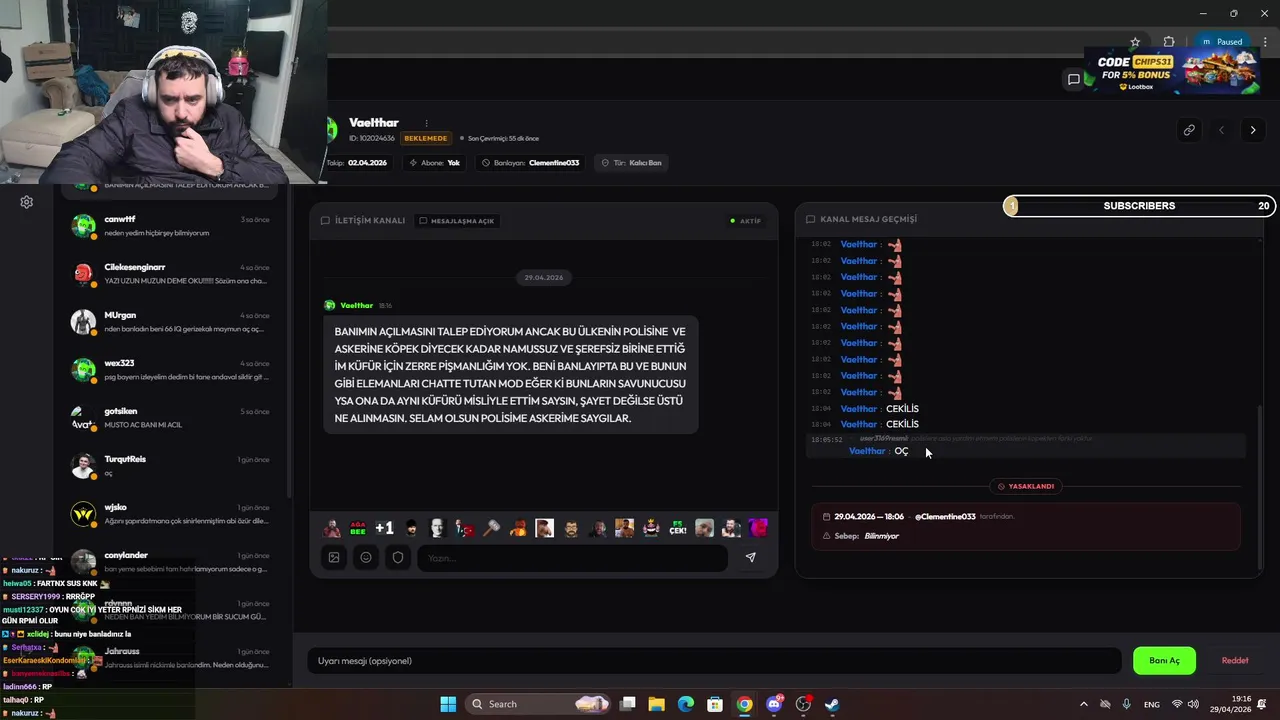Screen dimensions: 1280x720
Task: Open the three-dot menu next to Vaelthar
Action: click(426, 123)
